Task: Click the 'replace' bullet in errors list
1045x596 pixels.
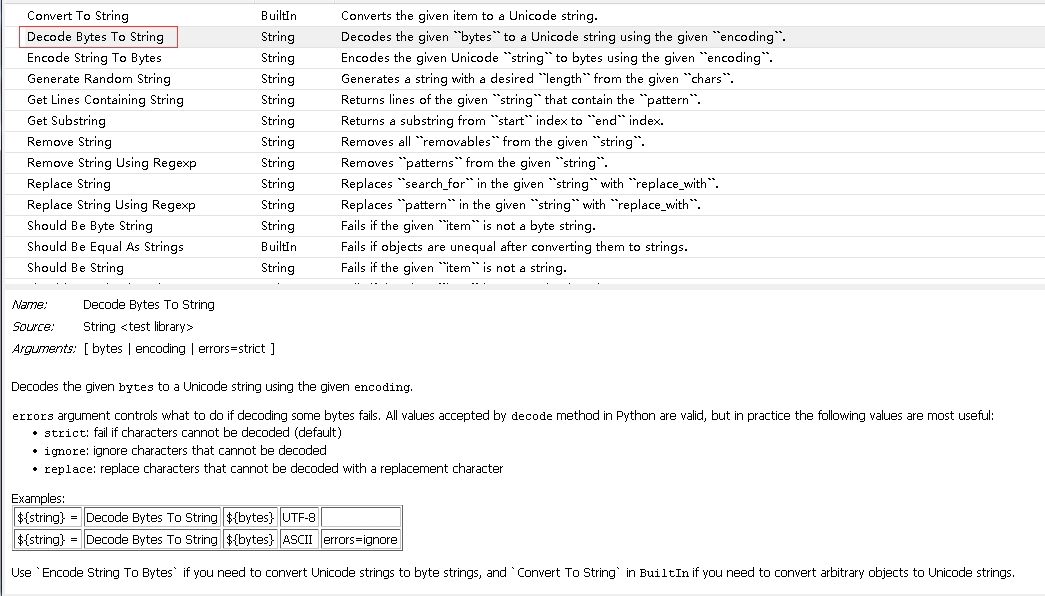Action: 273,469
